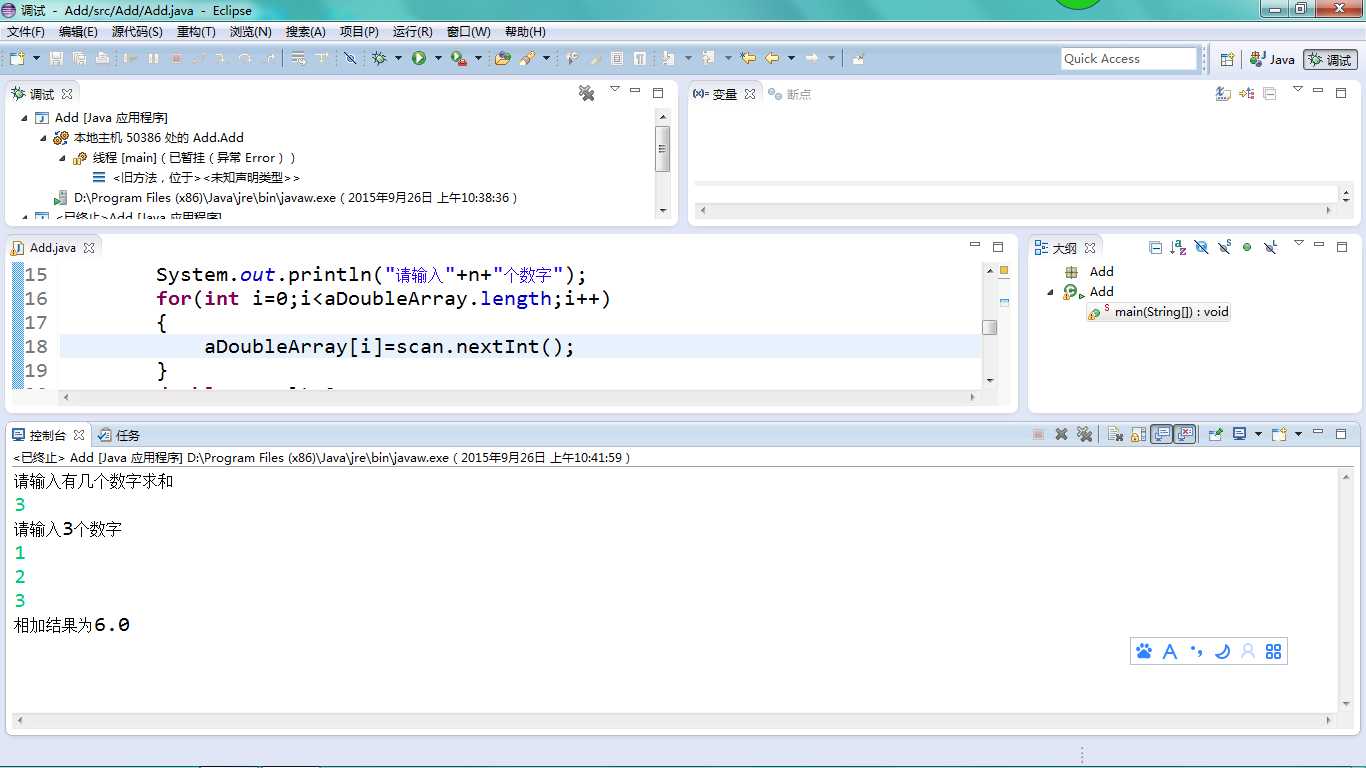Image resolution: width=1366 pixels, height=768 pixels.
Task: Toggle Hide Local Types in Outline toolbar
Action: point(1270,247)
